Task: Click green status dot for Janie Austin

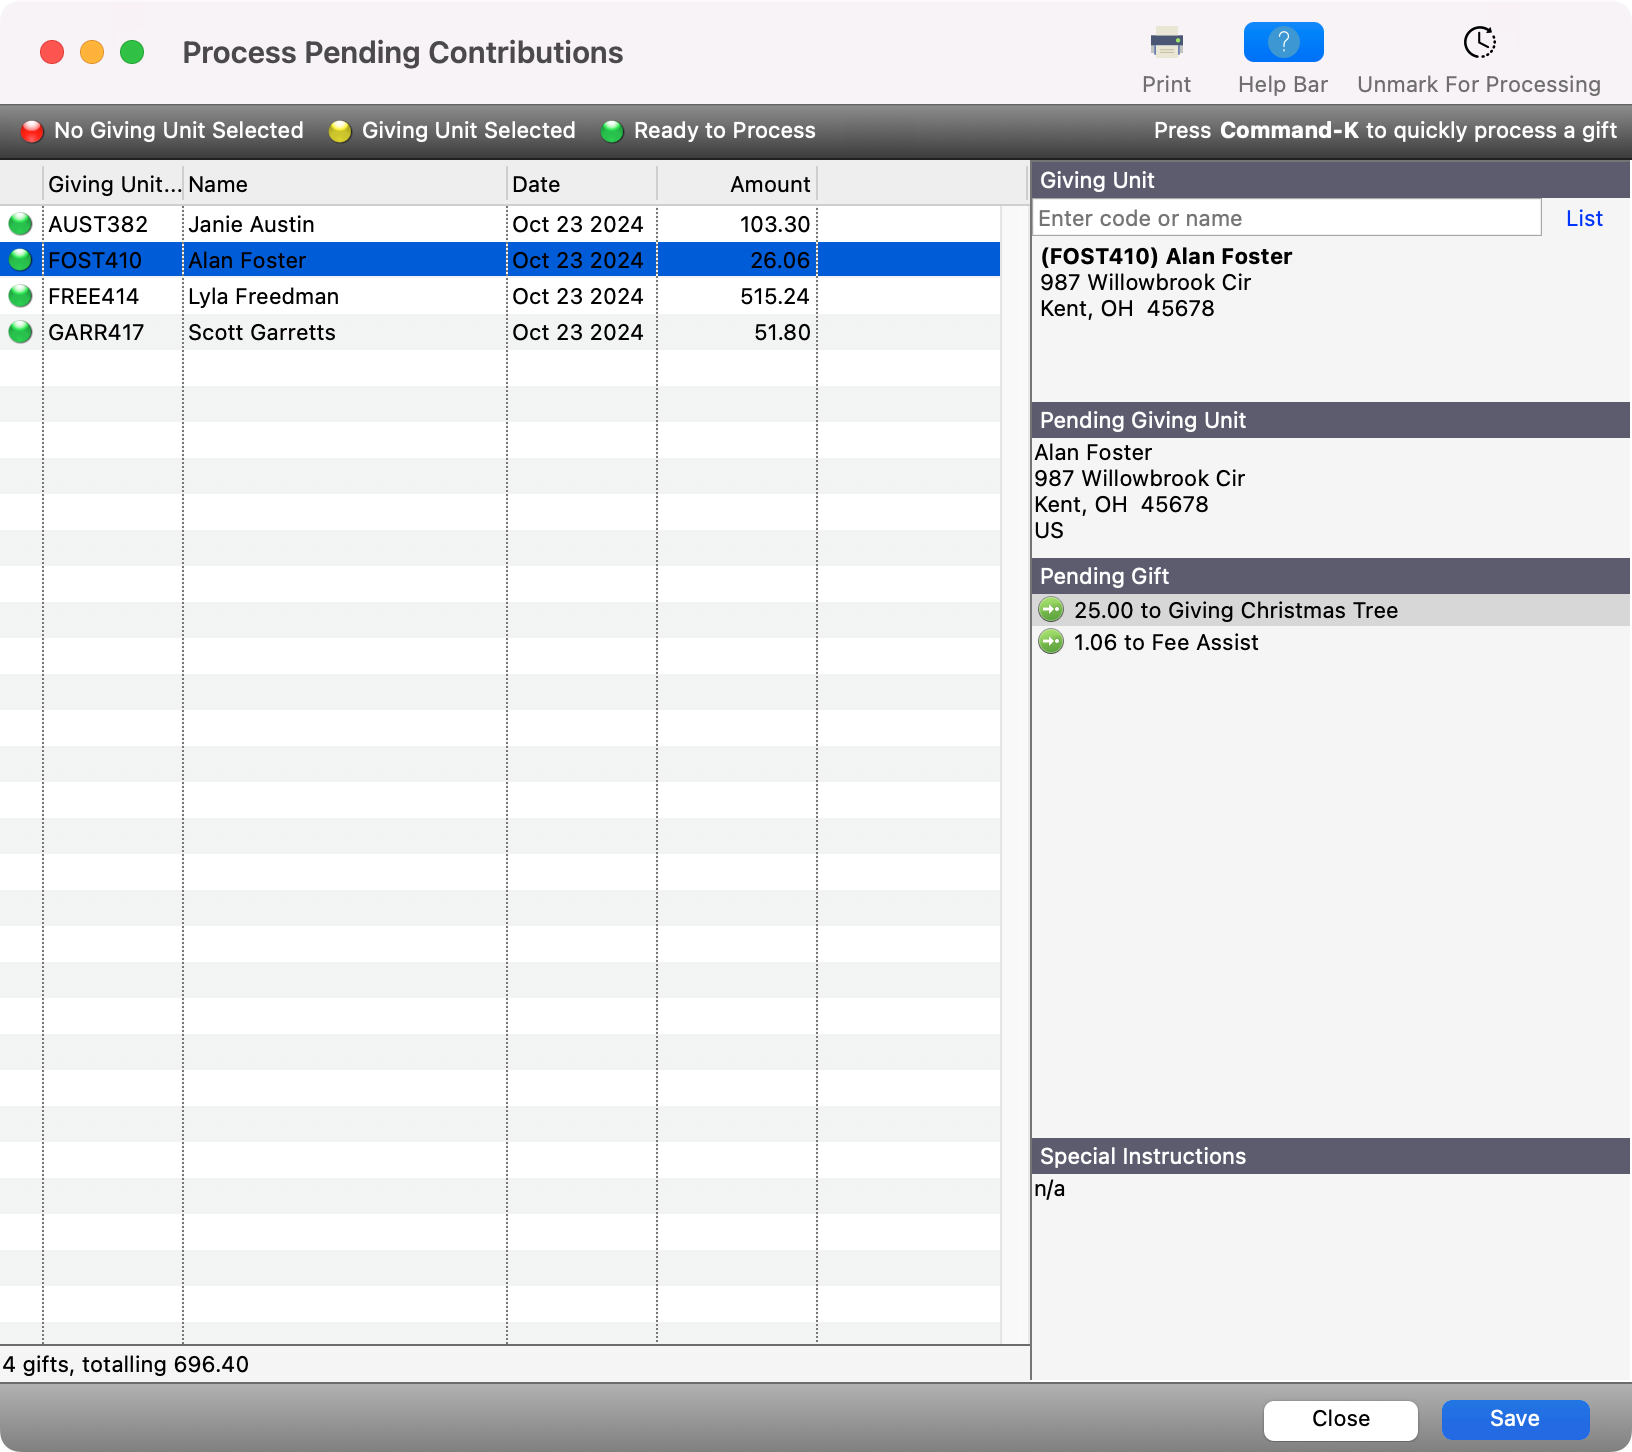Action: point(20,224)
